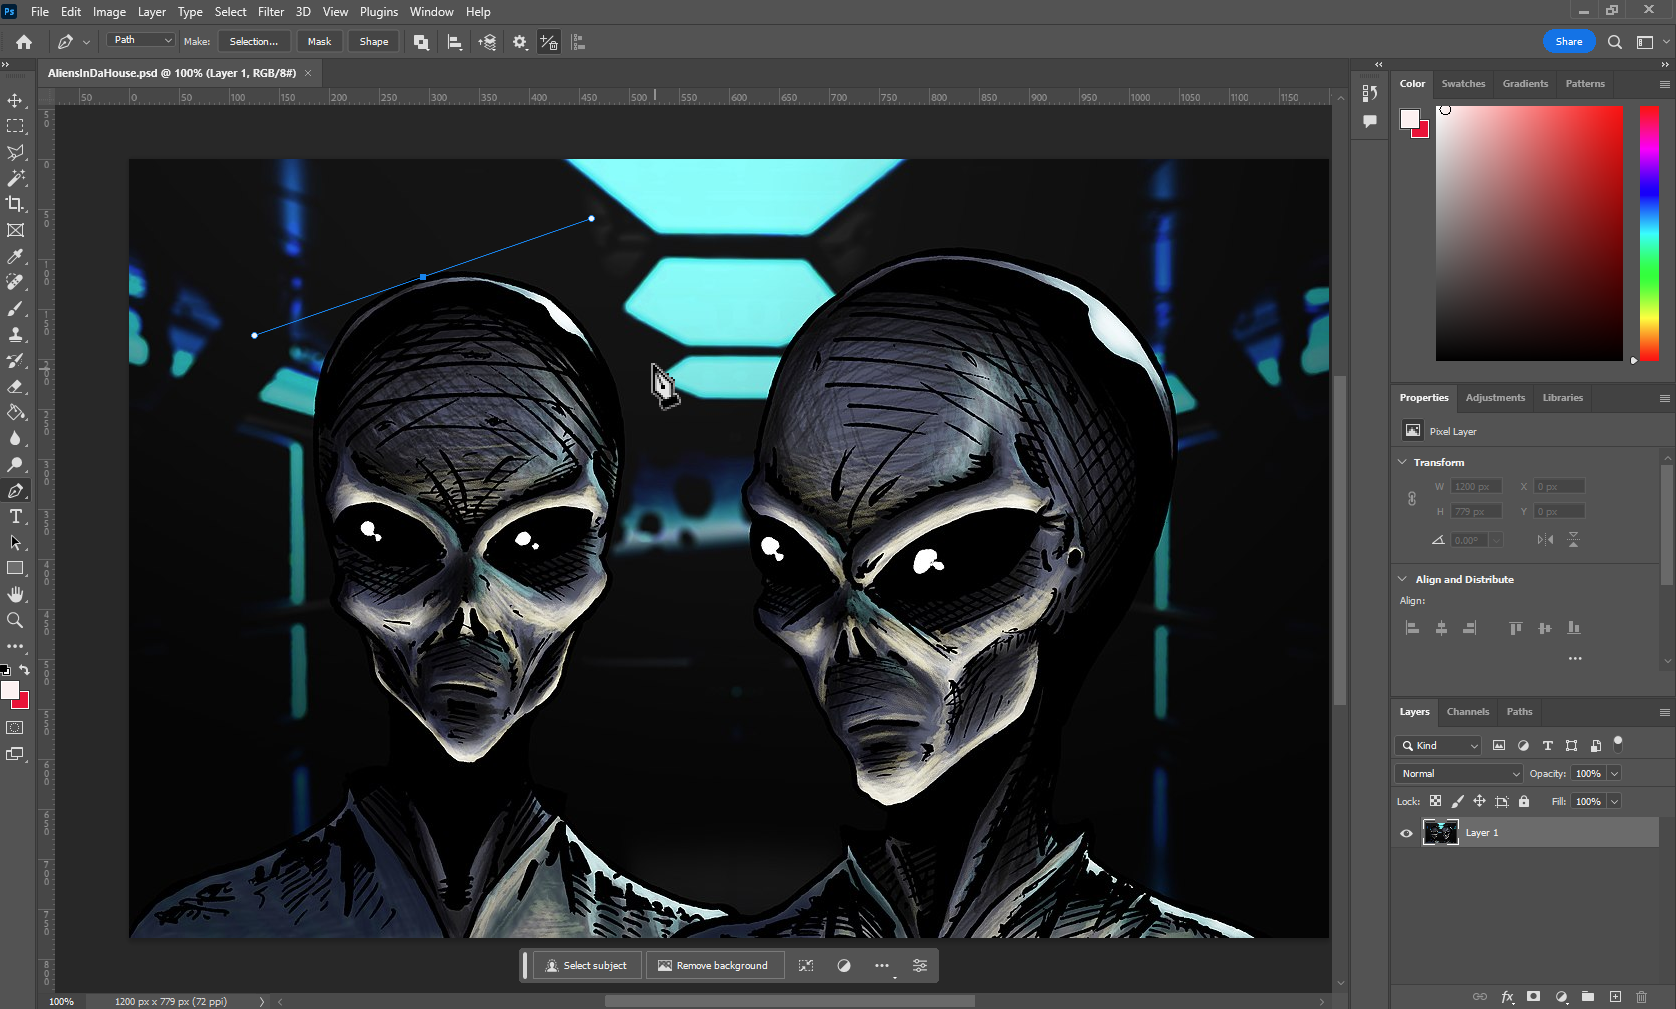Click the Home icon in options bar
This screenshot has width=1676, height=1009.
tap(24, 42)
